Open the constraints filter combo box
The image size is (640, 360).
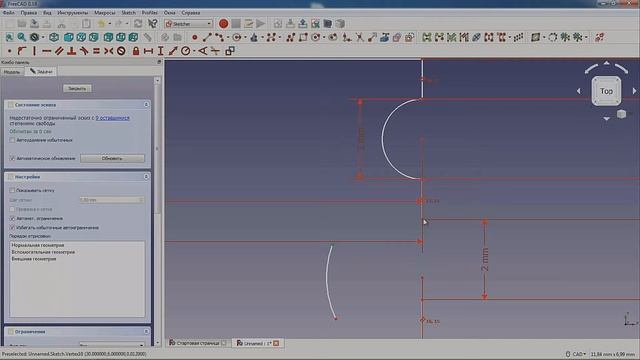[112, 345]
